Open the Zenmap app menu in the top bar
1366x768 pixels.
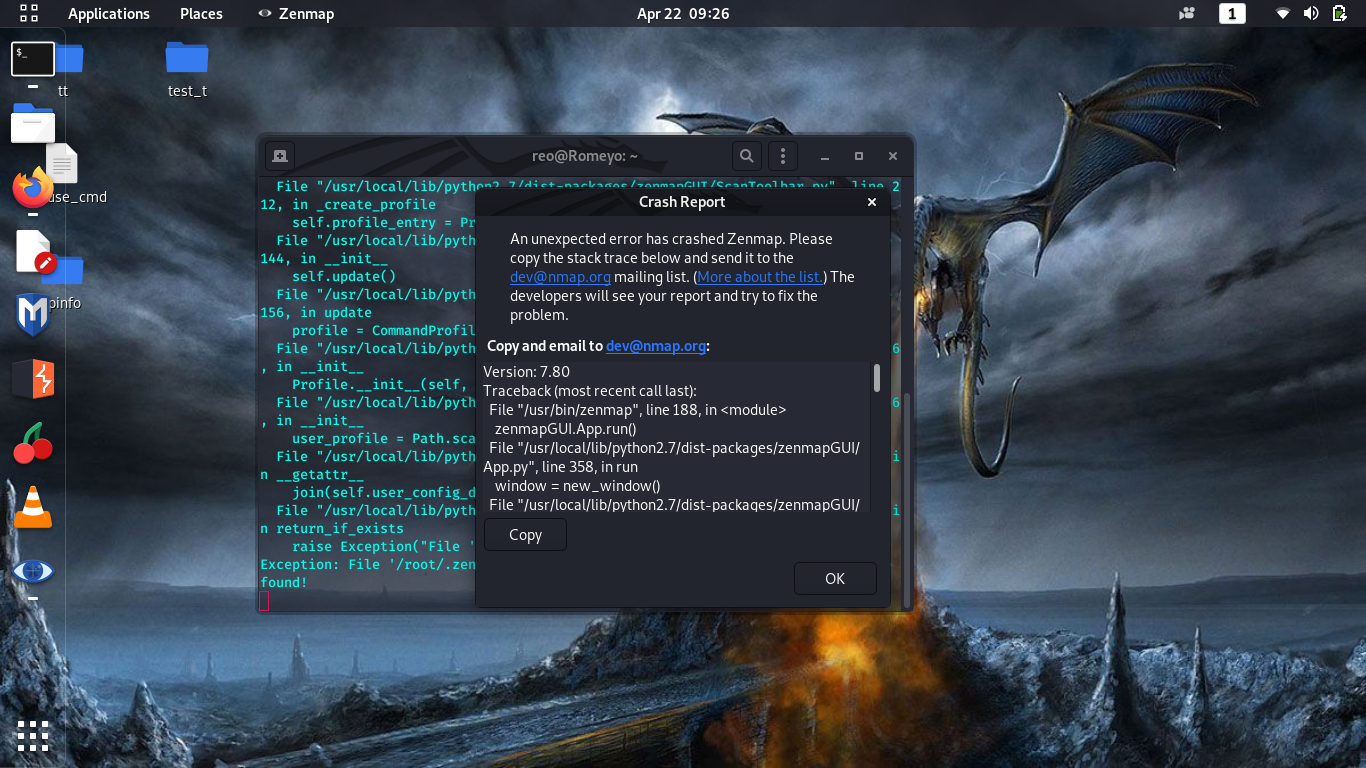tap(296, 13)
